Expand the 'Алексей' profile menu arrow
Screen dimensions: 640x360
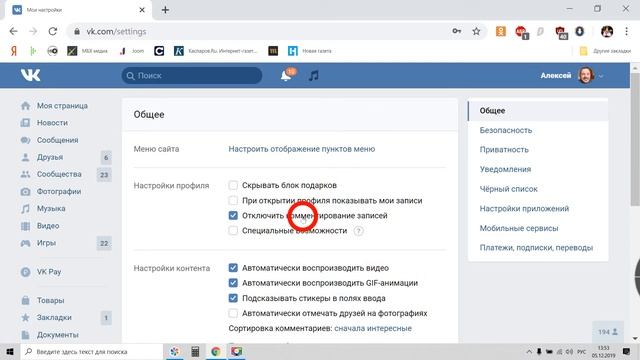click(x=601, y=76)
